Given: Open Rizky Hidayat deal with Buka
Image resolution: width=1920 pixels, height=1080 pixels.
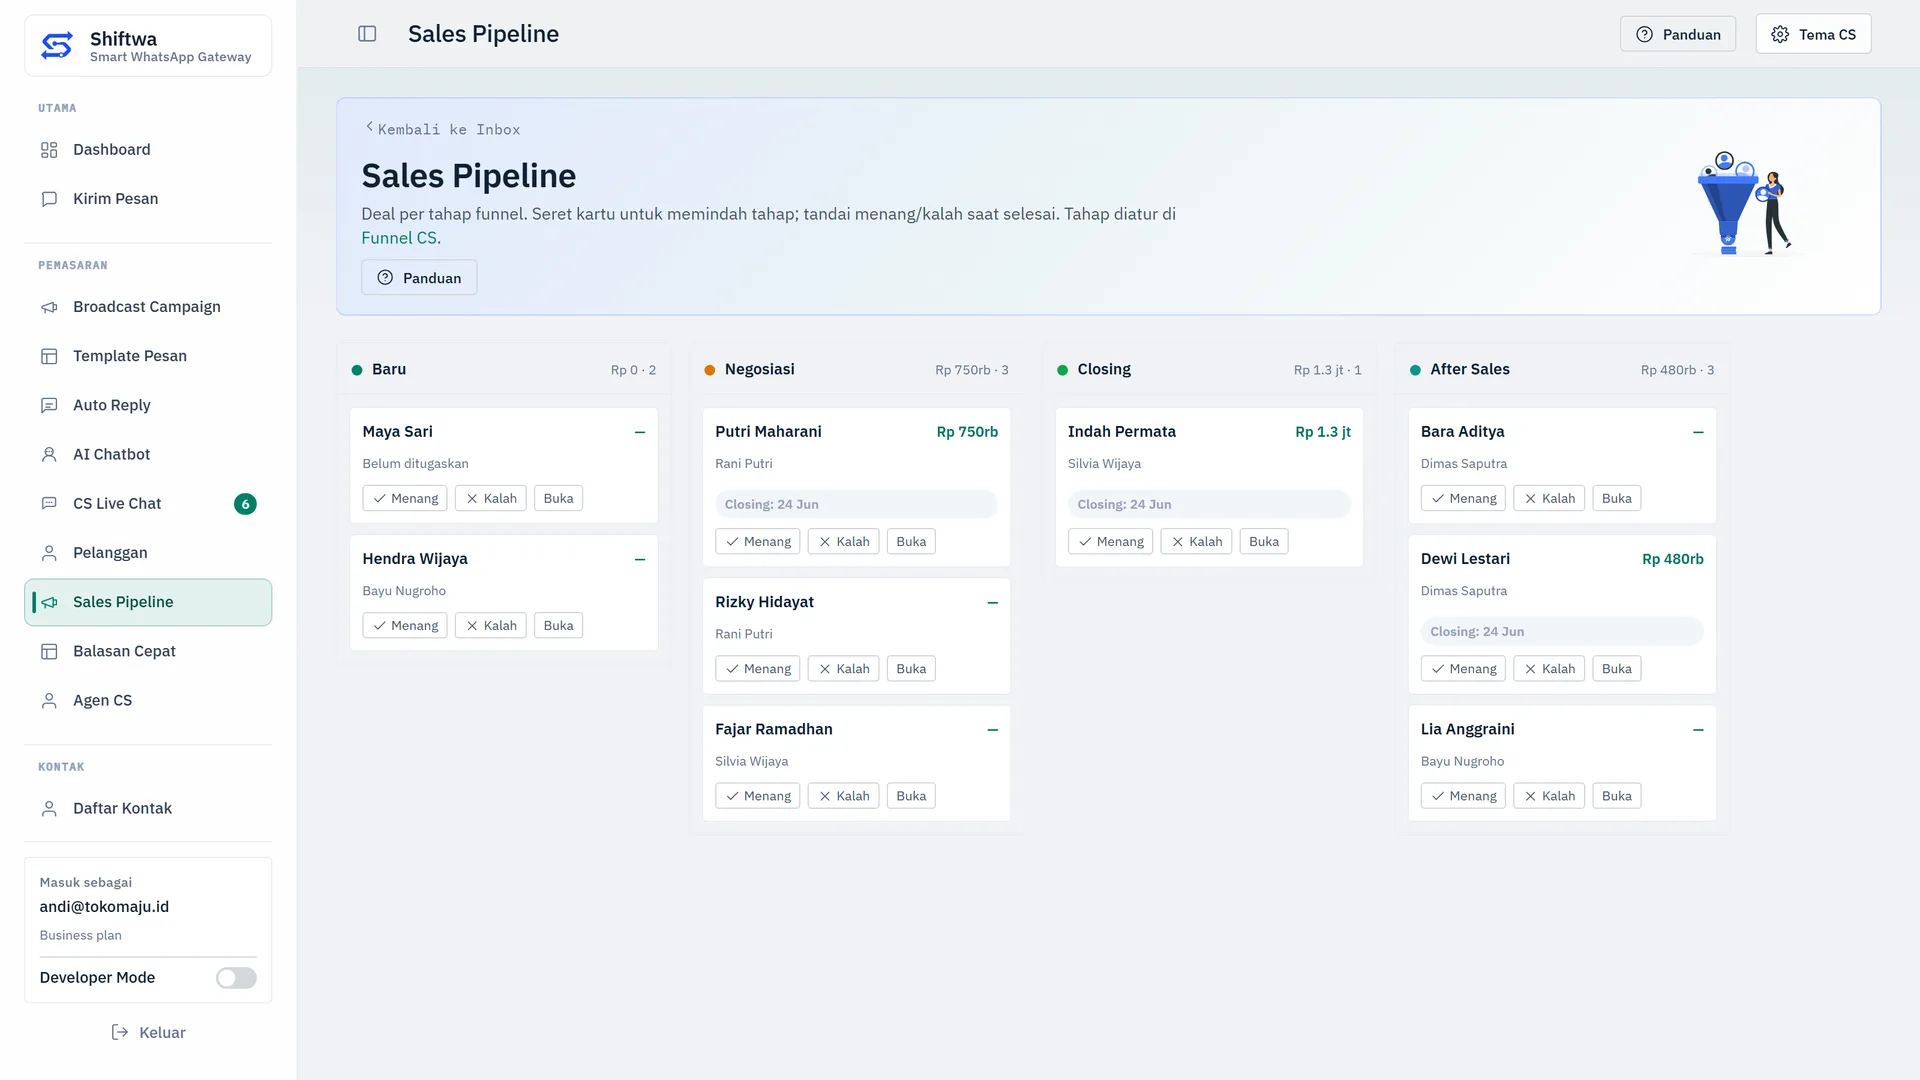Looking at the screenshot, I should pos(911,669).
